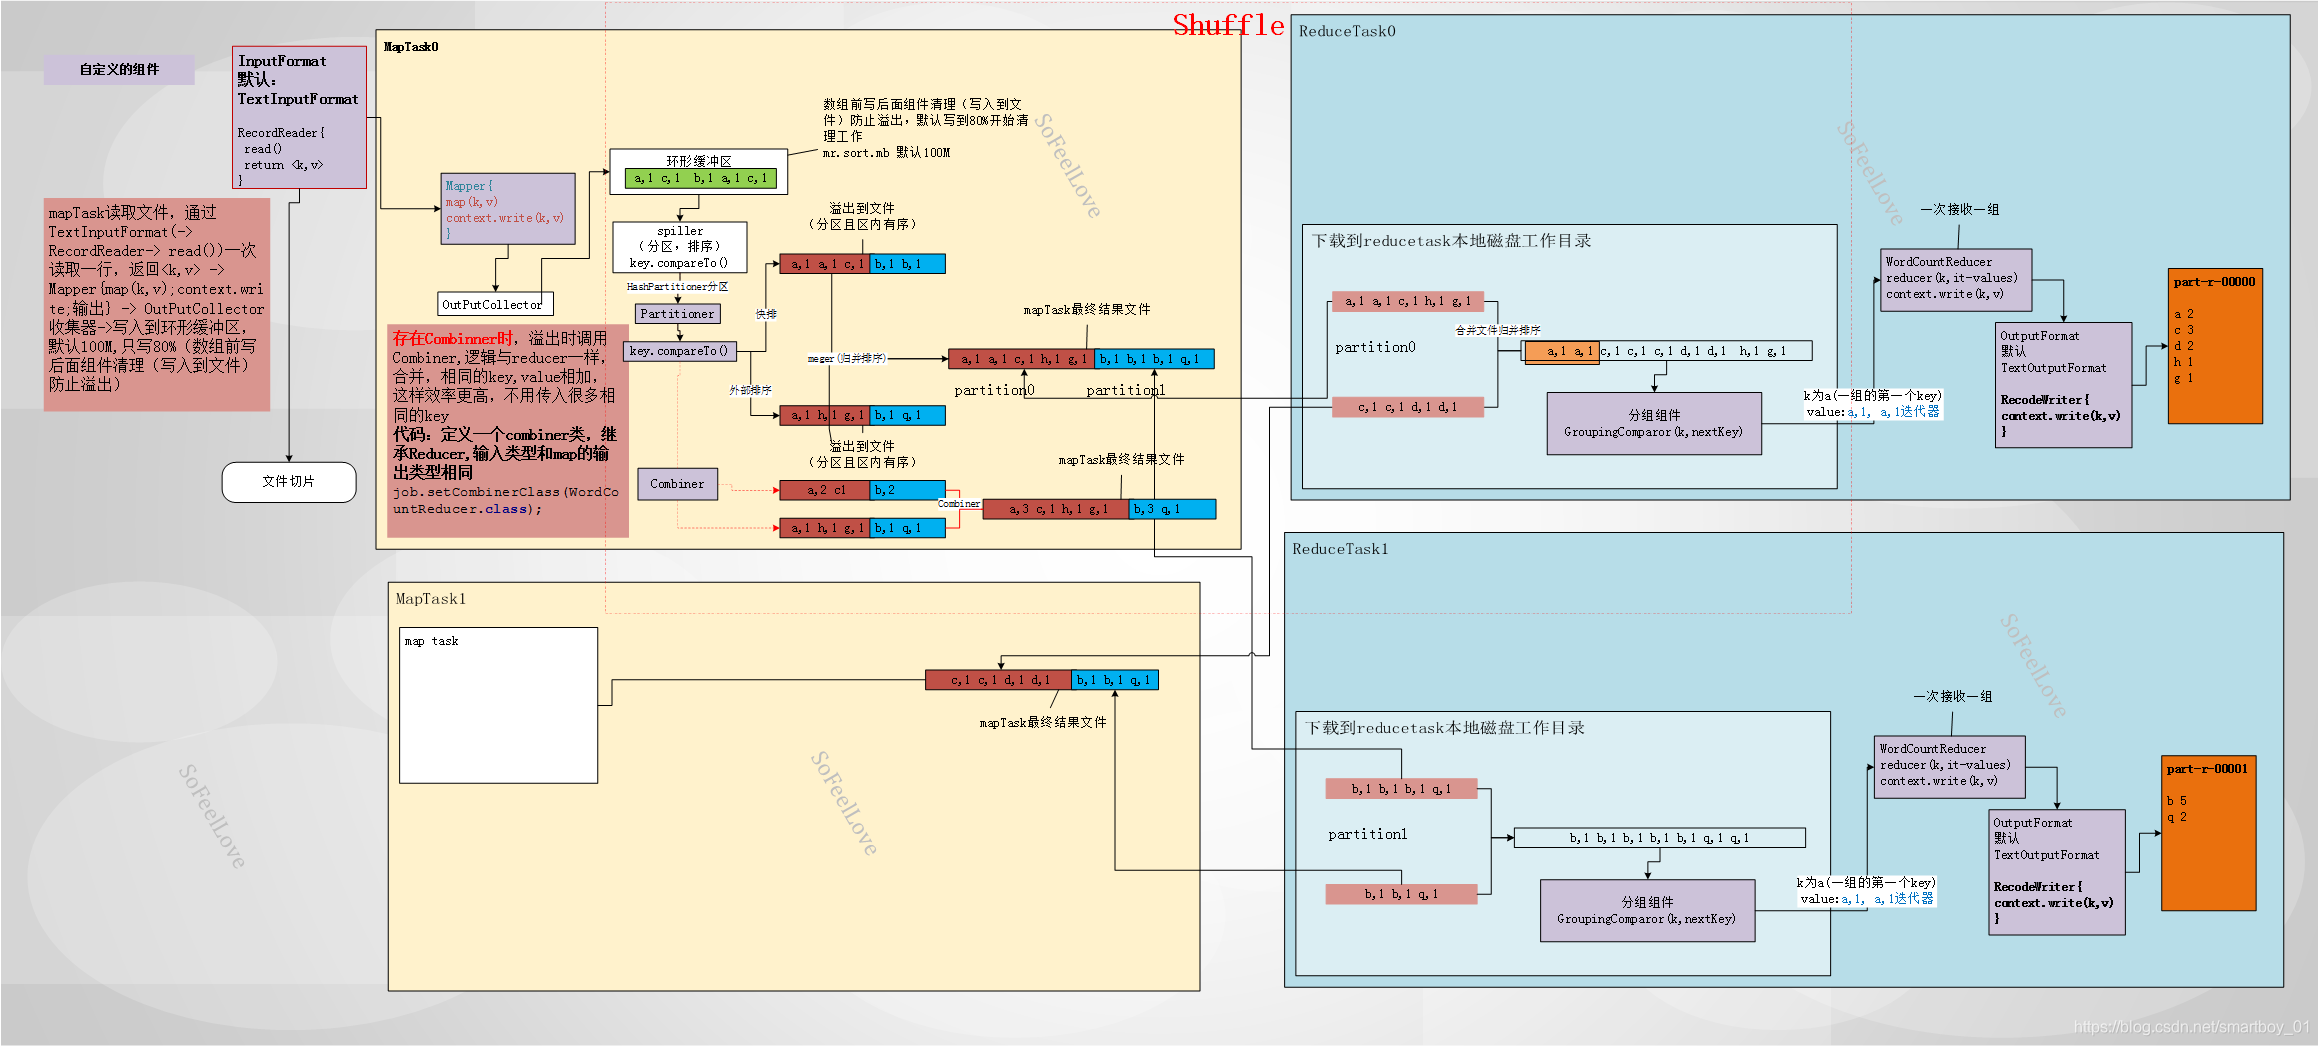Select the 'spiller (分区, 排序)' box
The height and width of the screenshot is (1046, 2319).
tap(680, 247)
